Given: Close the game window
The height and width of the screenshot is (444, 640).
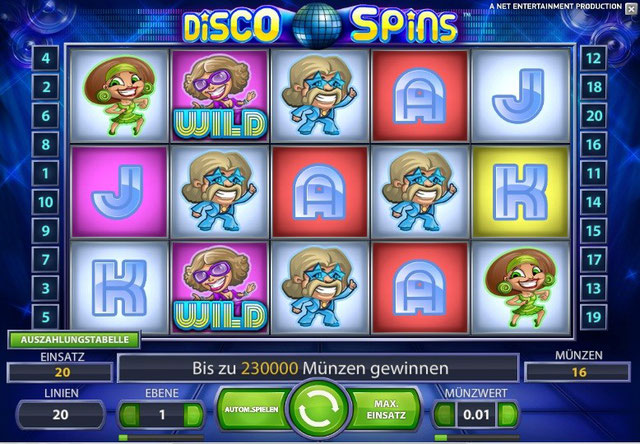Looking at the screenshot, I should [631, 9].
